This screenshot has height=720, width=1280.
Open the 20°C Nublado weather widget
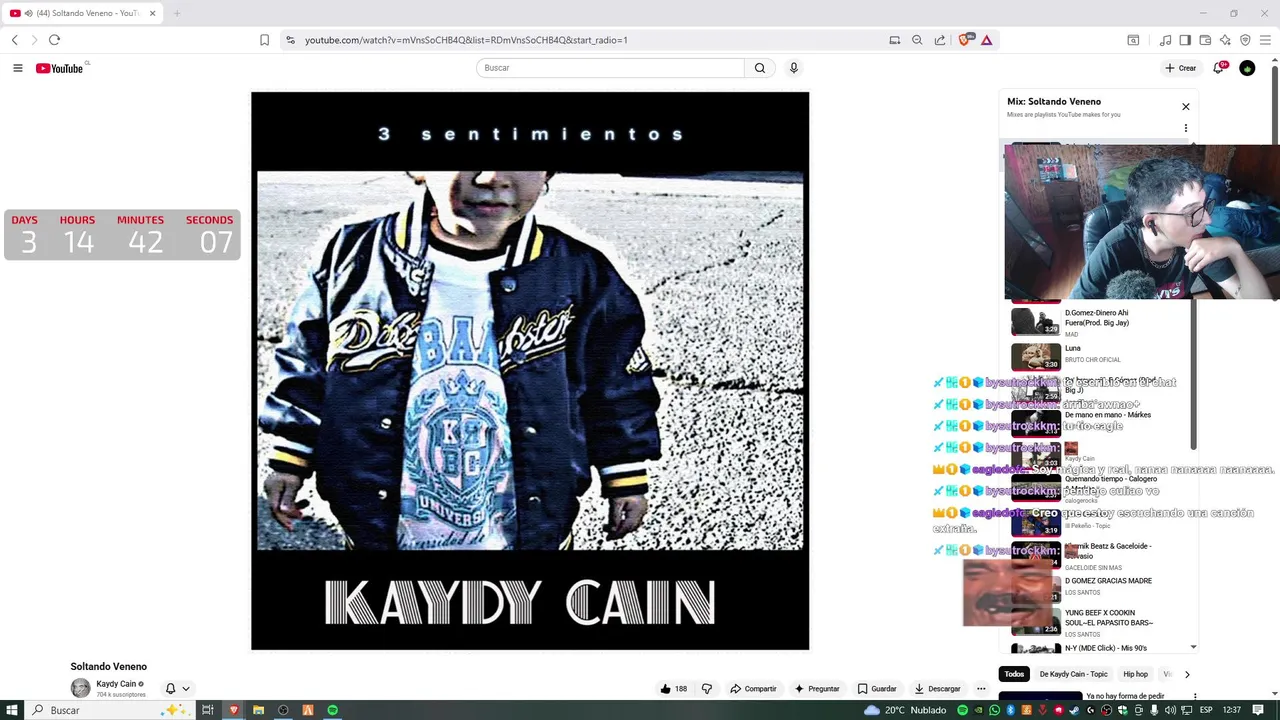point(906,710)
